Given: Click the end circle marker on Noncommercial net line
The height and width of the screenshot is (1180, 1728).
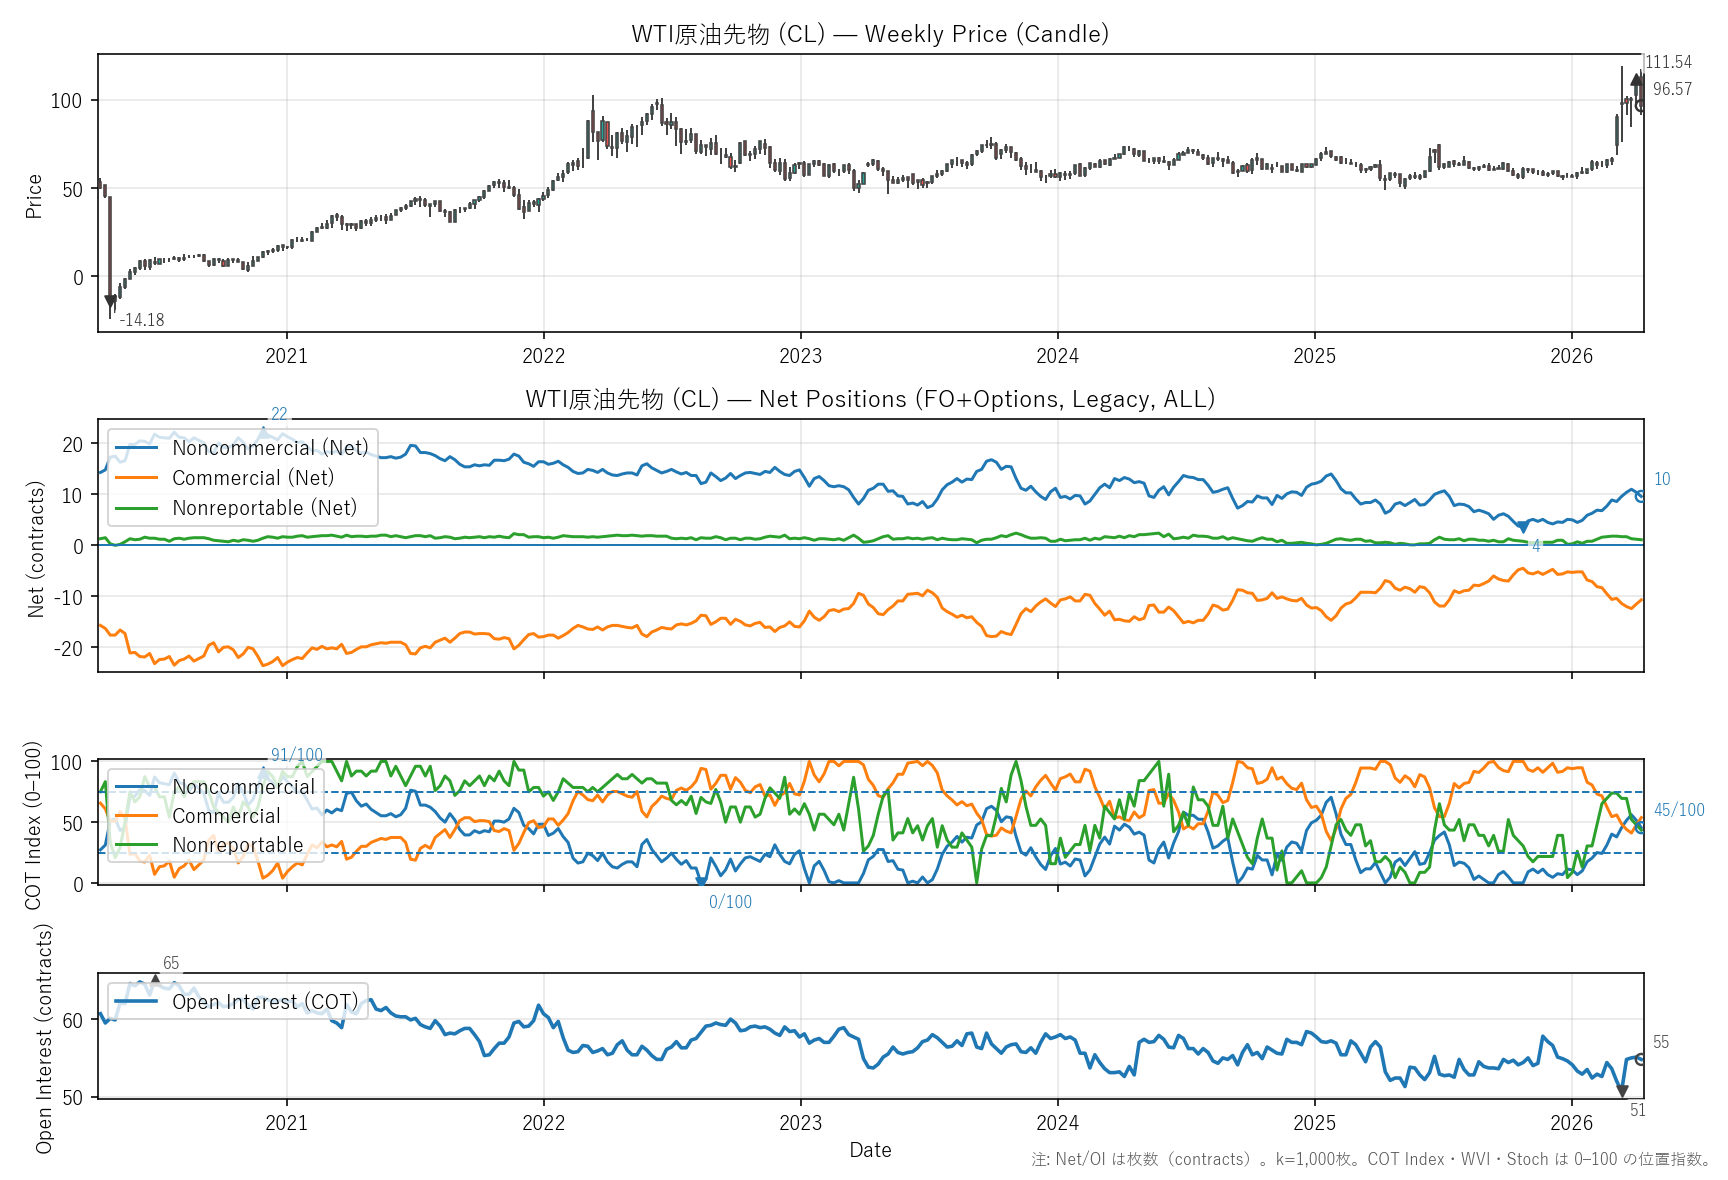Looking at the screenshot, I should click(1640, 495).
